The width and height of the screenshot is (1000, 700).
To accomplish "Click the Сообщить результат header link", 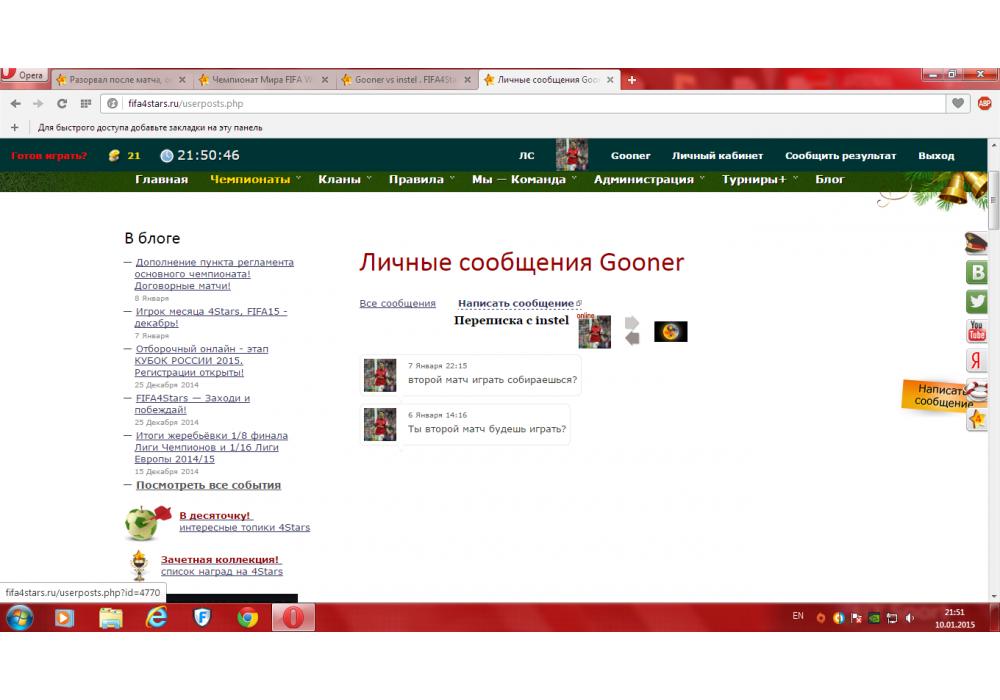I will (840, 155).
